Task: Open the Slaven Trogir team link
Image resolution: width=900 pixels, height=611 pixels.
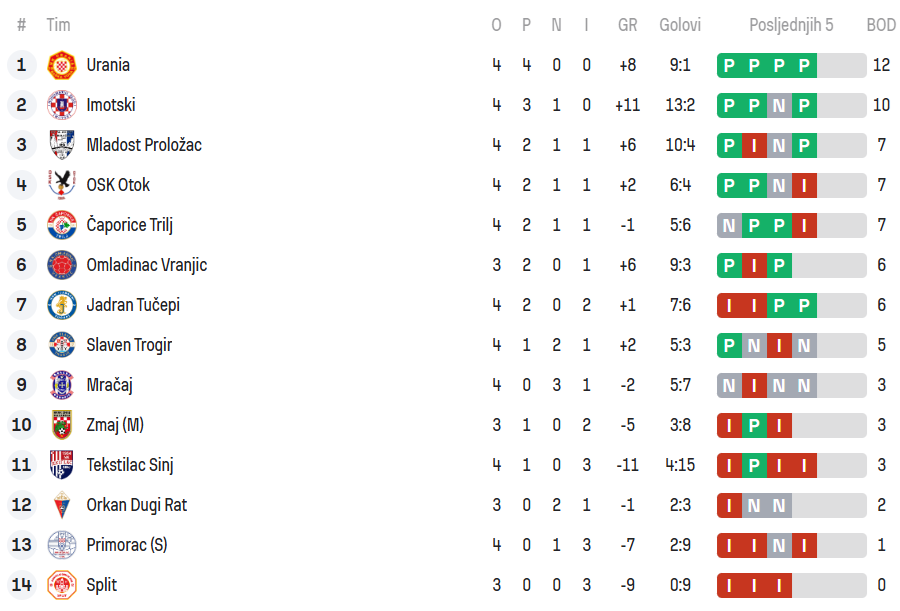Action: [x=129, y=345]
